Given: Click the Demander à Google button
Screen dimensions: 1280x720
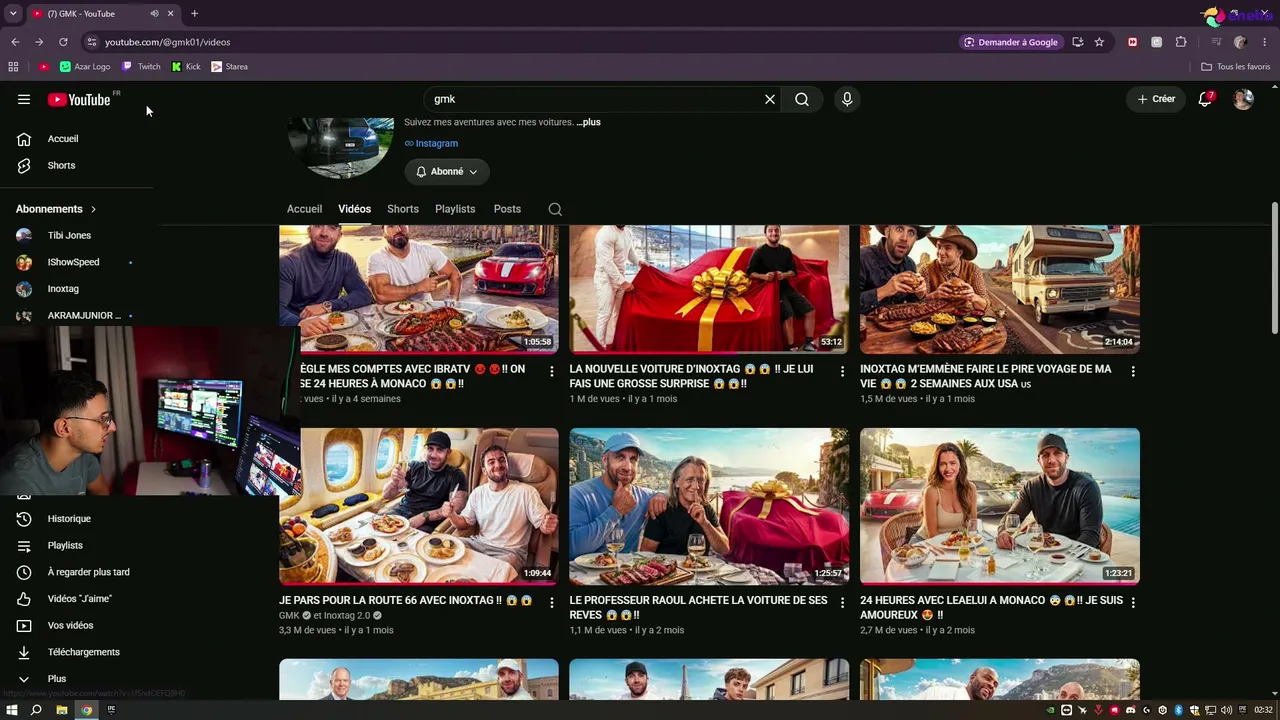Looking at the screenshot, I should click(1011, 42).
